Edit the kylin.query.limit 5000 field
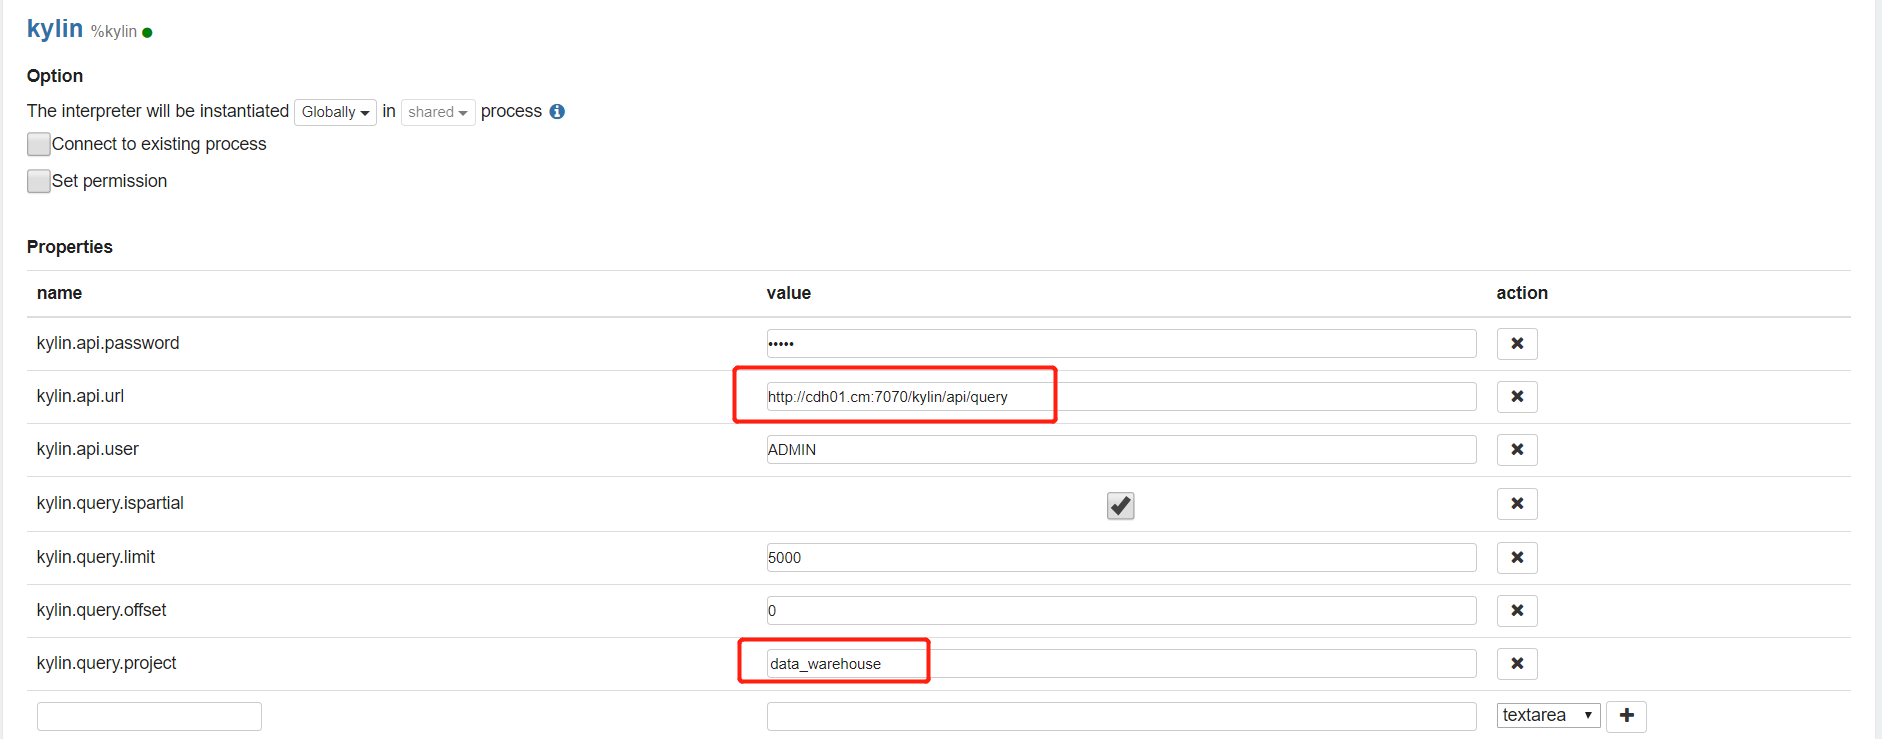1882x739 pixels. (1121, 558)
